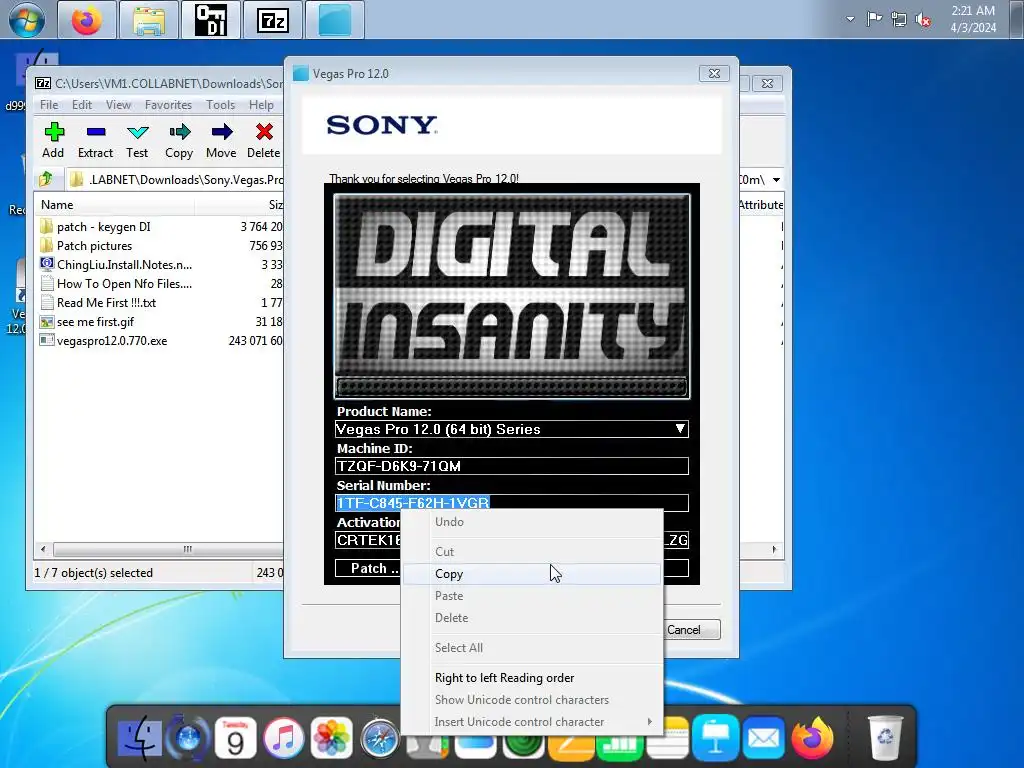Click the clock showing 2:21 AM

973,19
